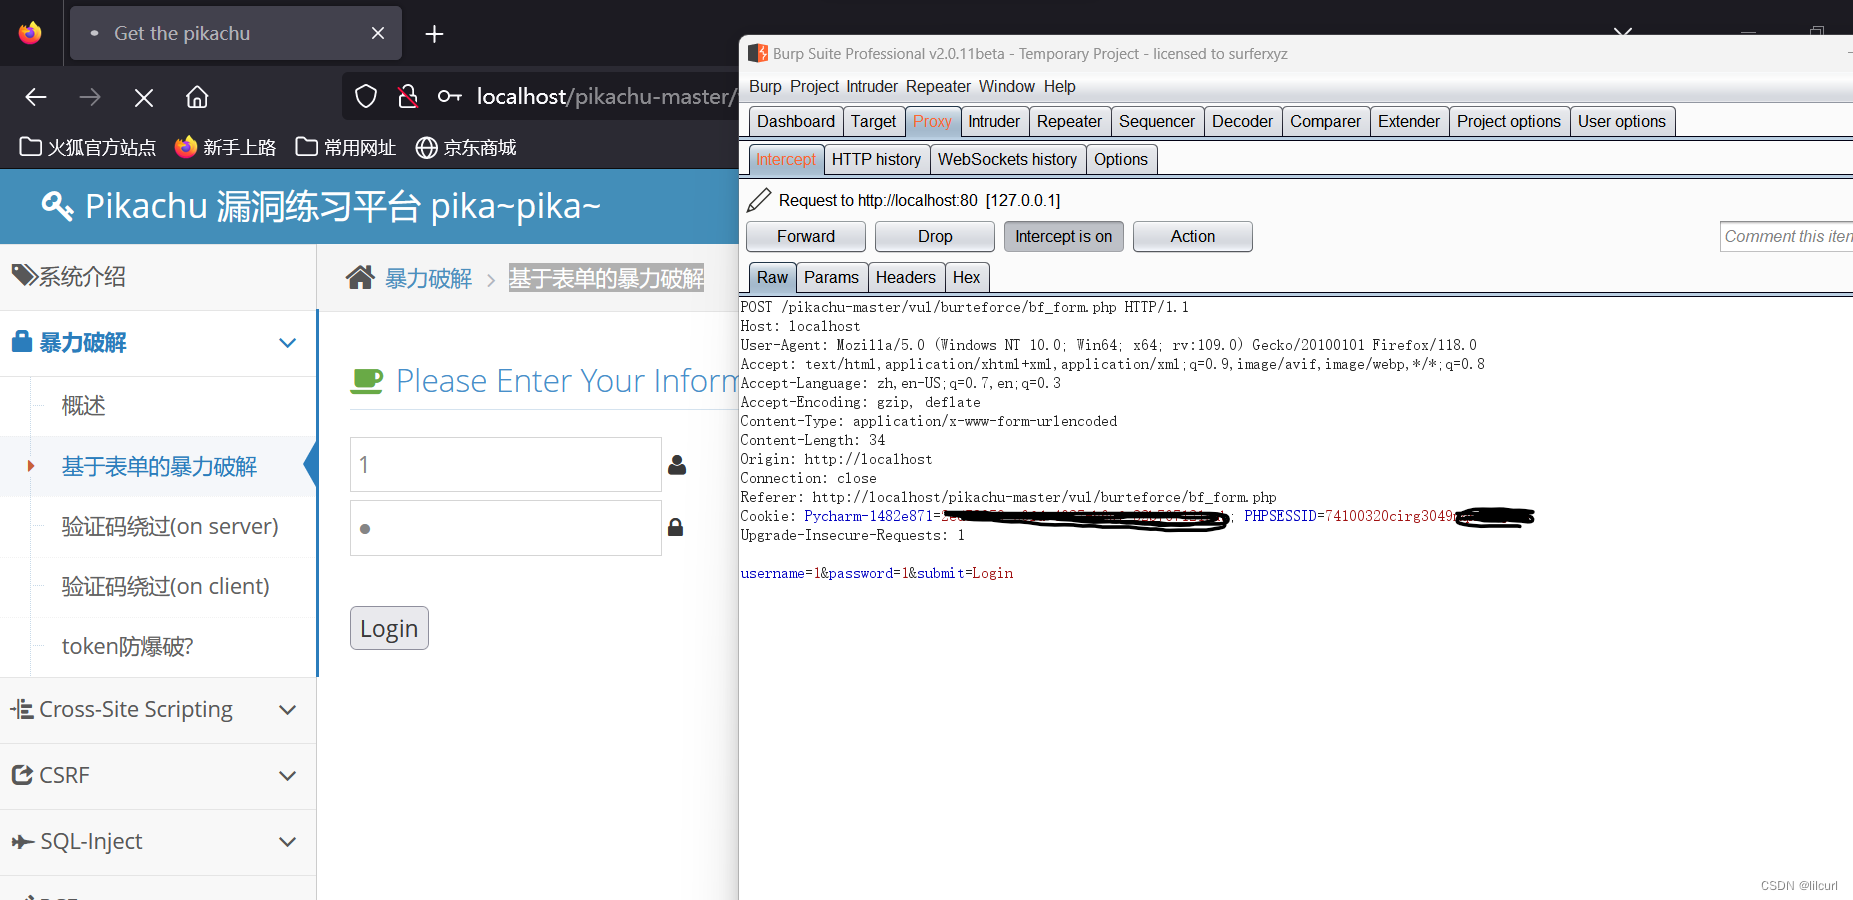Open 系统介绍 sidebar item
The height and width of the screenshot is (900, 1853).
(158, 277)
